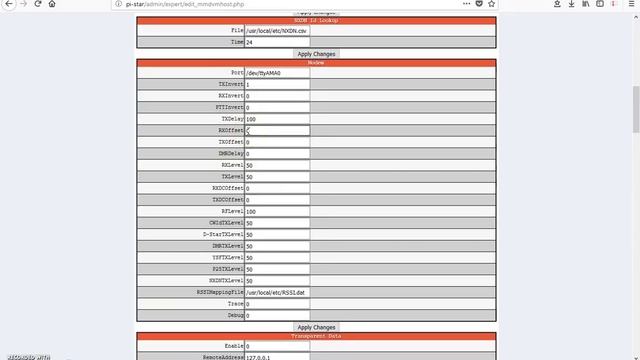The image size is (640, 360).
Task: Click the red extension icon in toolbar
Action: pyautogui.click(x=613, y=4)
